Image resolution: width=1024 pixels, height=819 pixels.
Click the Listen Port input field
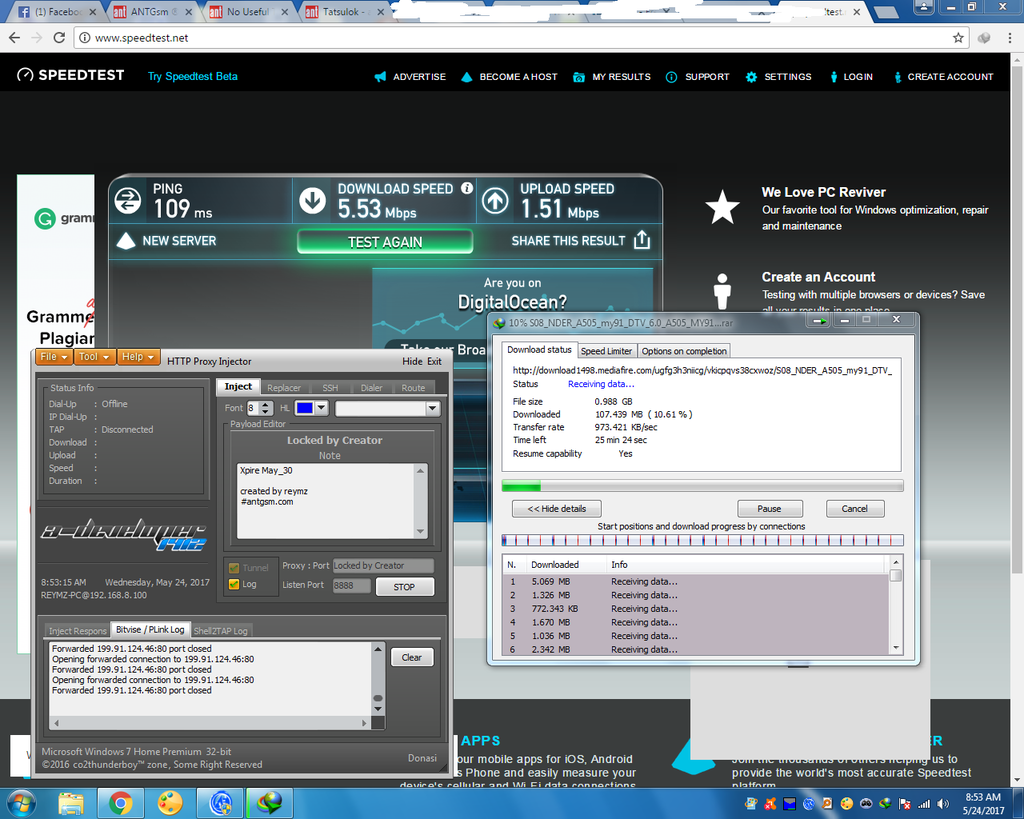click(351, 586)
